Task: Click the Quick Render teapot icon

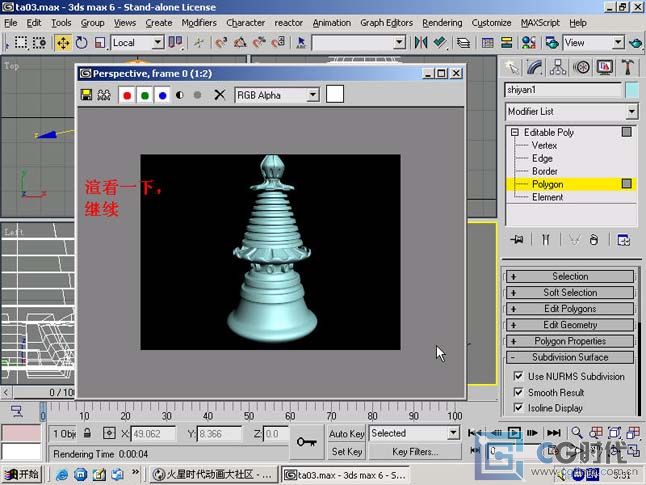Action: click(636, 43)
